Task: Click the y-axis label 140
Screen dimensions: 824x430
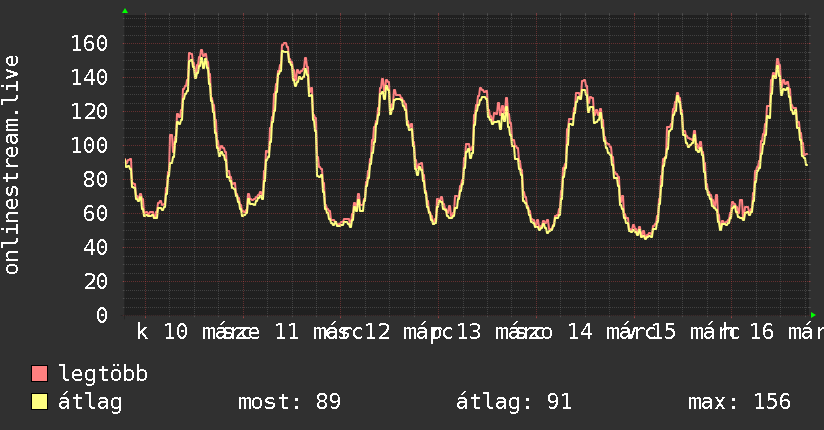Action: [x=89, y=78]
